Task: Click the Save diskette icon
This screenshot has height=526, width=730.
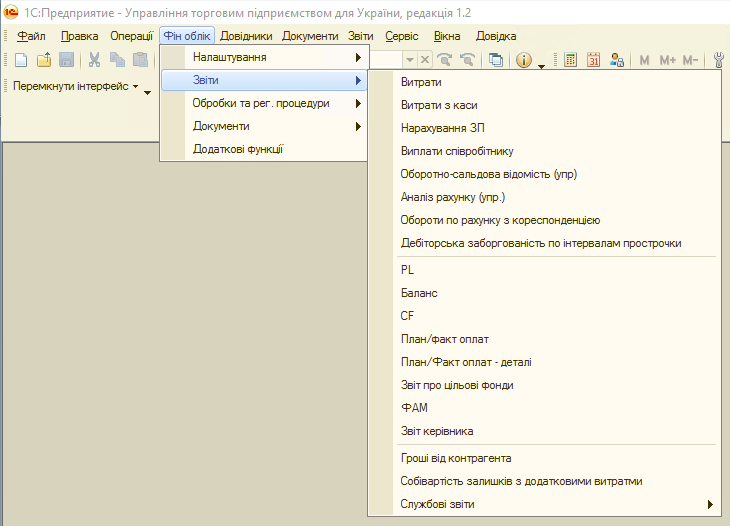Action: [x=67, y=60]
